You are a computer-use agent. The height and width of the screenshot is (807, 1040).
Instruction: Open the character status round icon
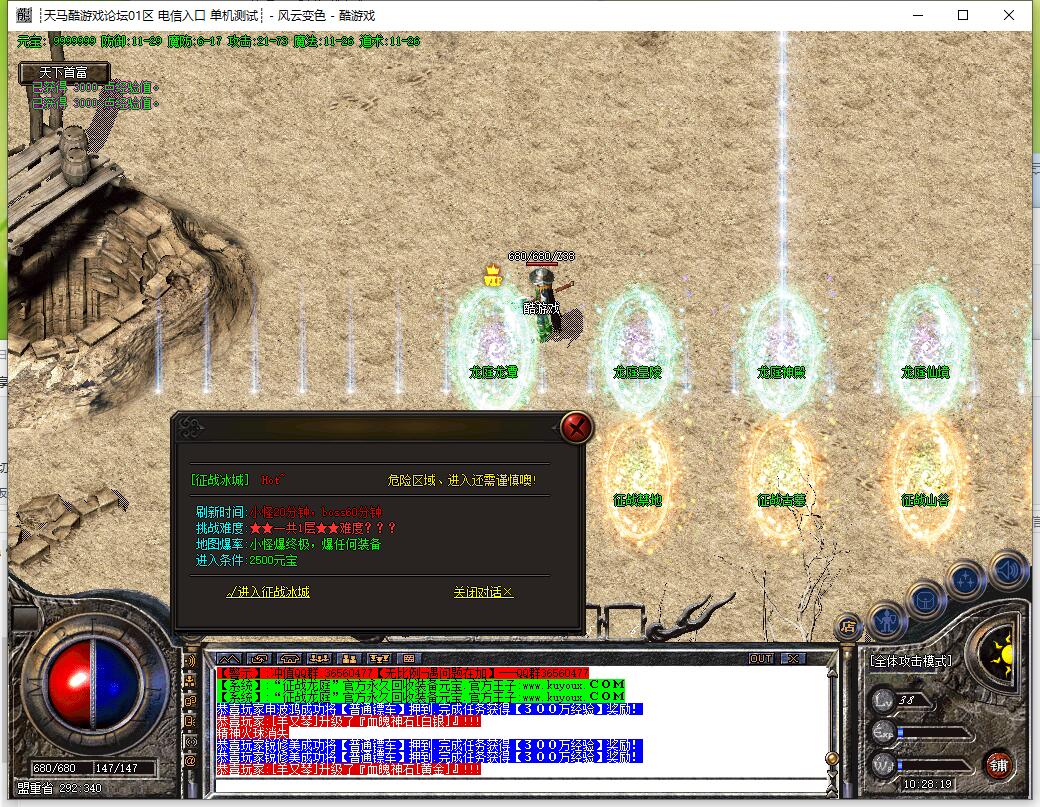[886, 621]
